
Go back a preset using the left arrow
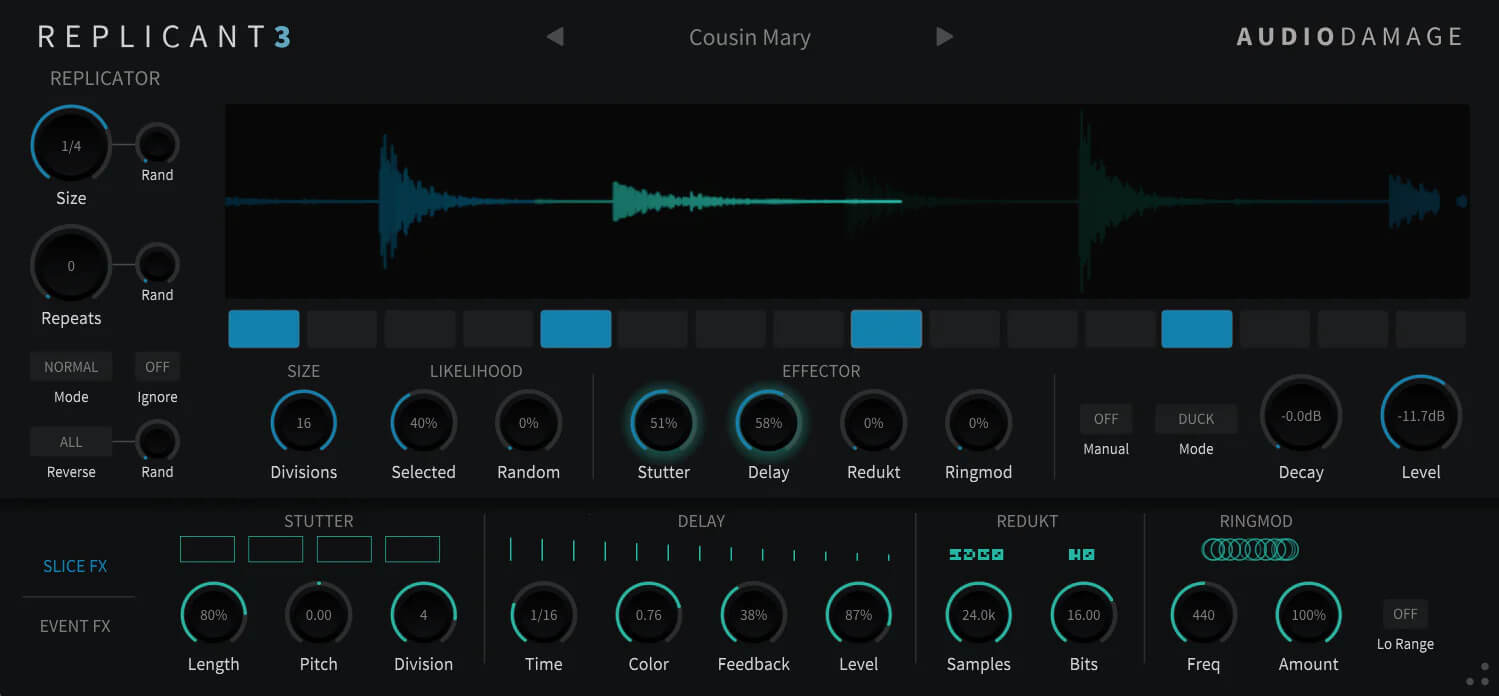coord(555,36)
